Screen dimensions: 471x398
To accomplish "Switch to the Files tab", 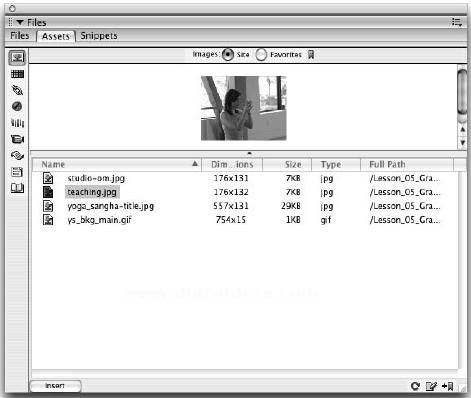I will point(20,36).
